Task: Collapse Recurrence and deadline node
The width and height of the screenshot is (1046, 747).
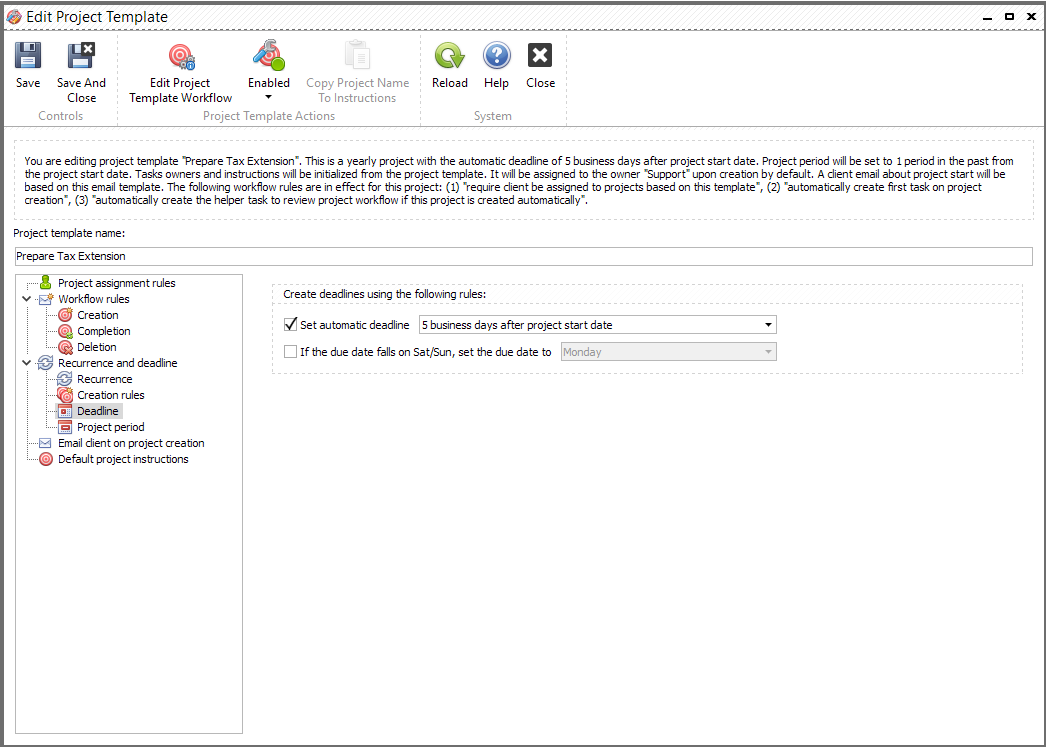Action: (27, 363)
